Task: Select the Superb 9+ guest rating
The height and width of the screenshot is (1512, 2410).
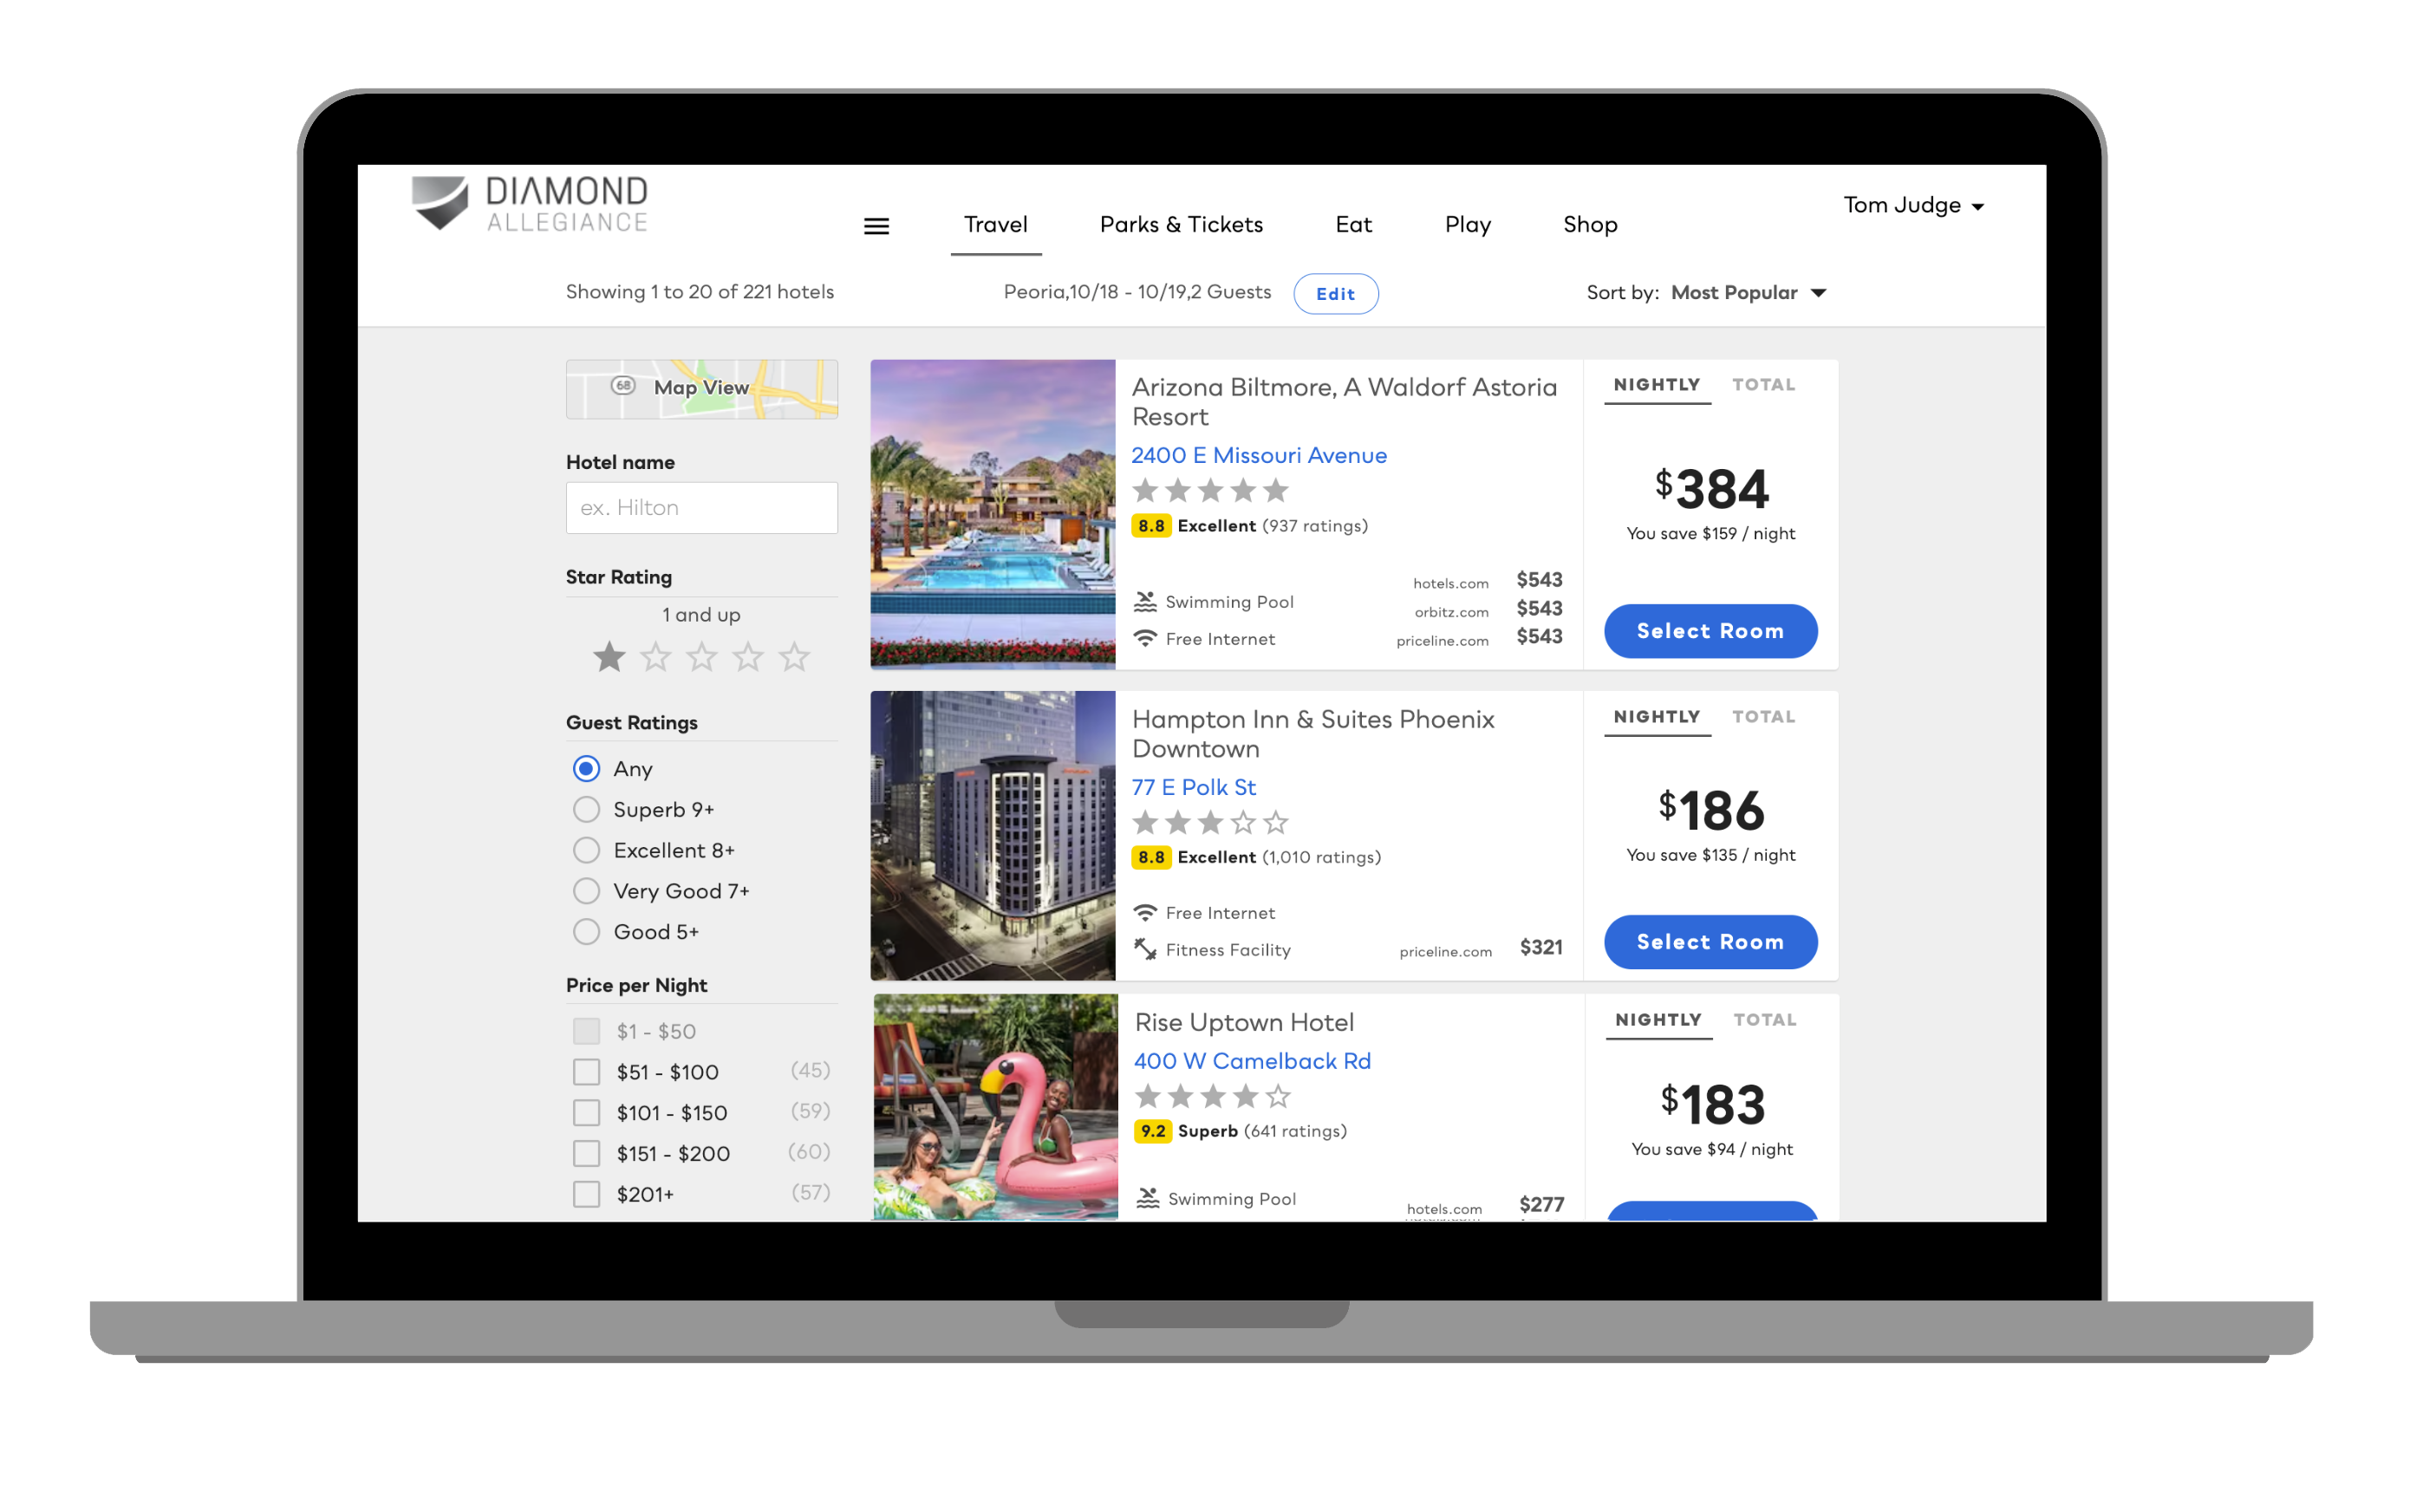Action: (586, 809)
